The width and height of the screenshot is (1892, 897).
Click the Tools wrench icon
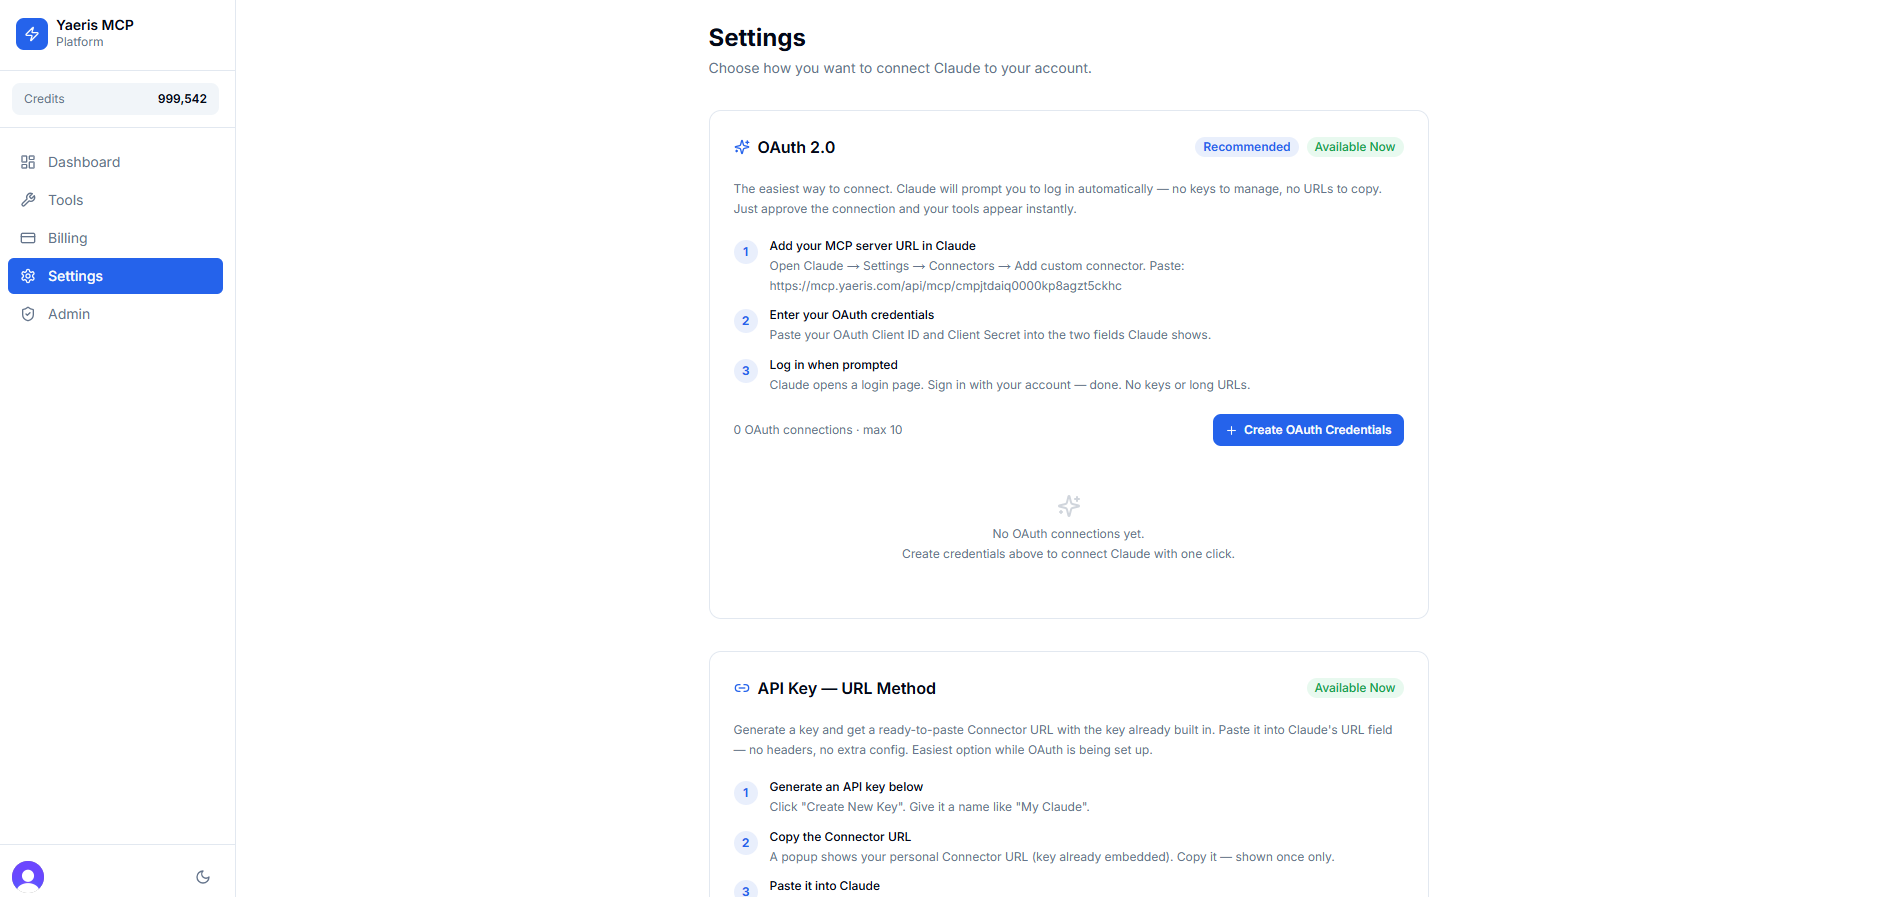[x=28, y=200]
